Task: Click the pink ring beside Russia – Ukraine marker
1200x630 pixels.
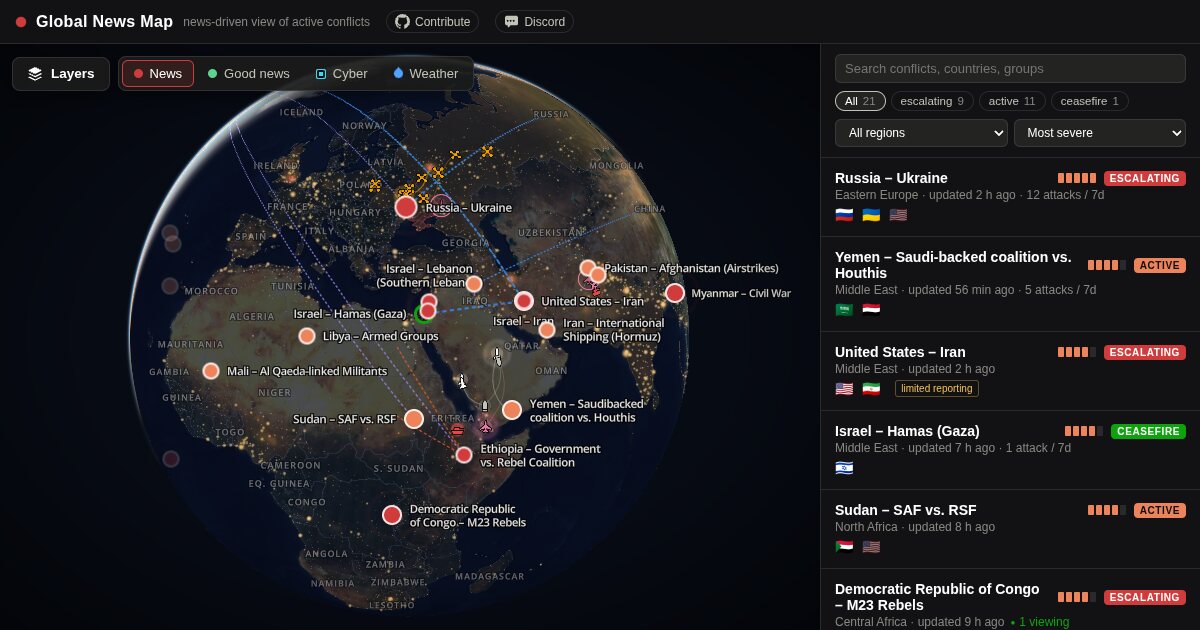Action: pos(441,206)
